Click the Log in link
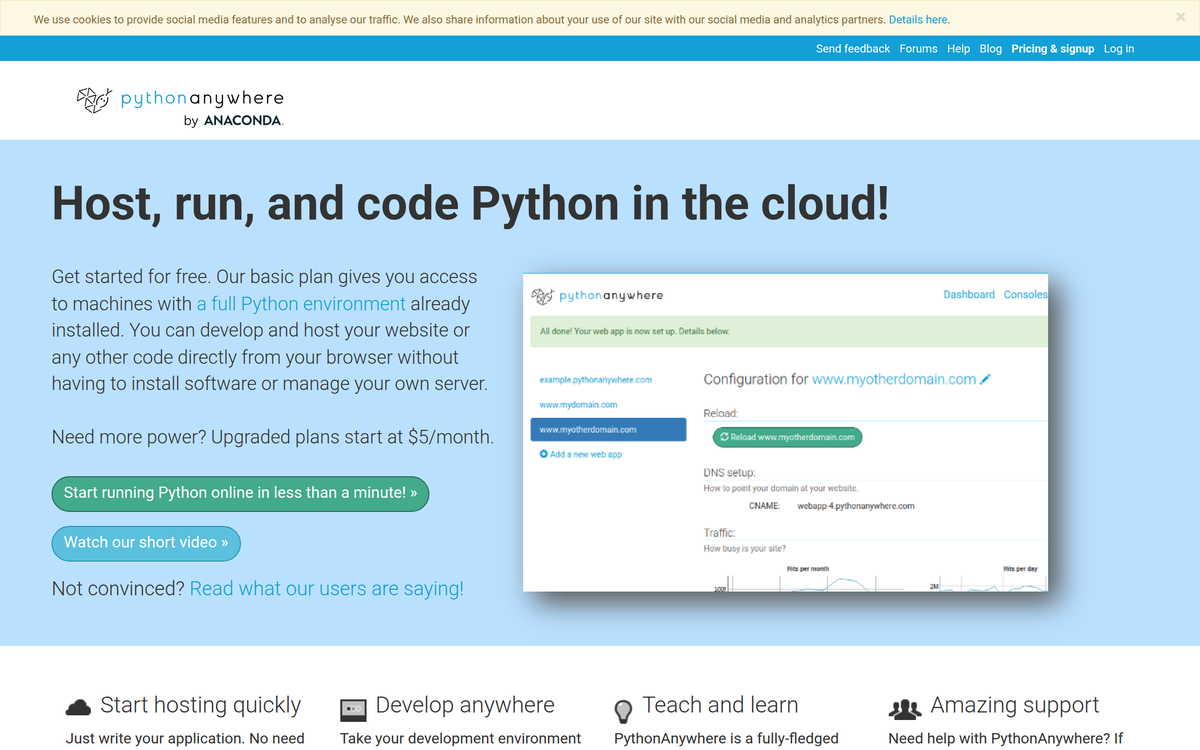Screen dimensions: 1200x750 (1119, 49)
